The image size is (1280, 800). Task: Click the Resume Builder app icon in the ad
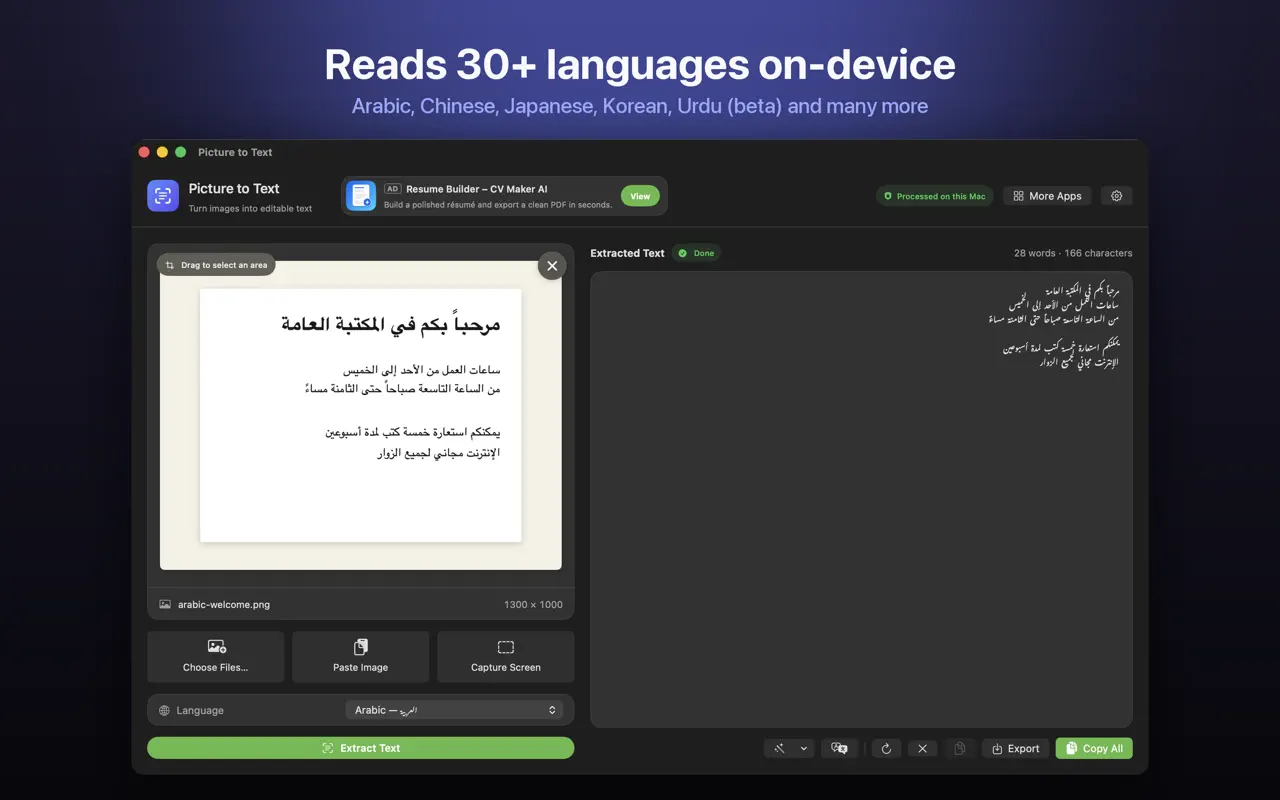[x=360, y=196]
